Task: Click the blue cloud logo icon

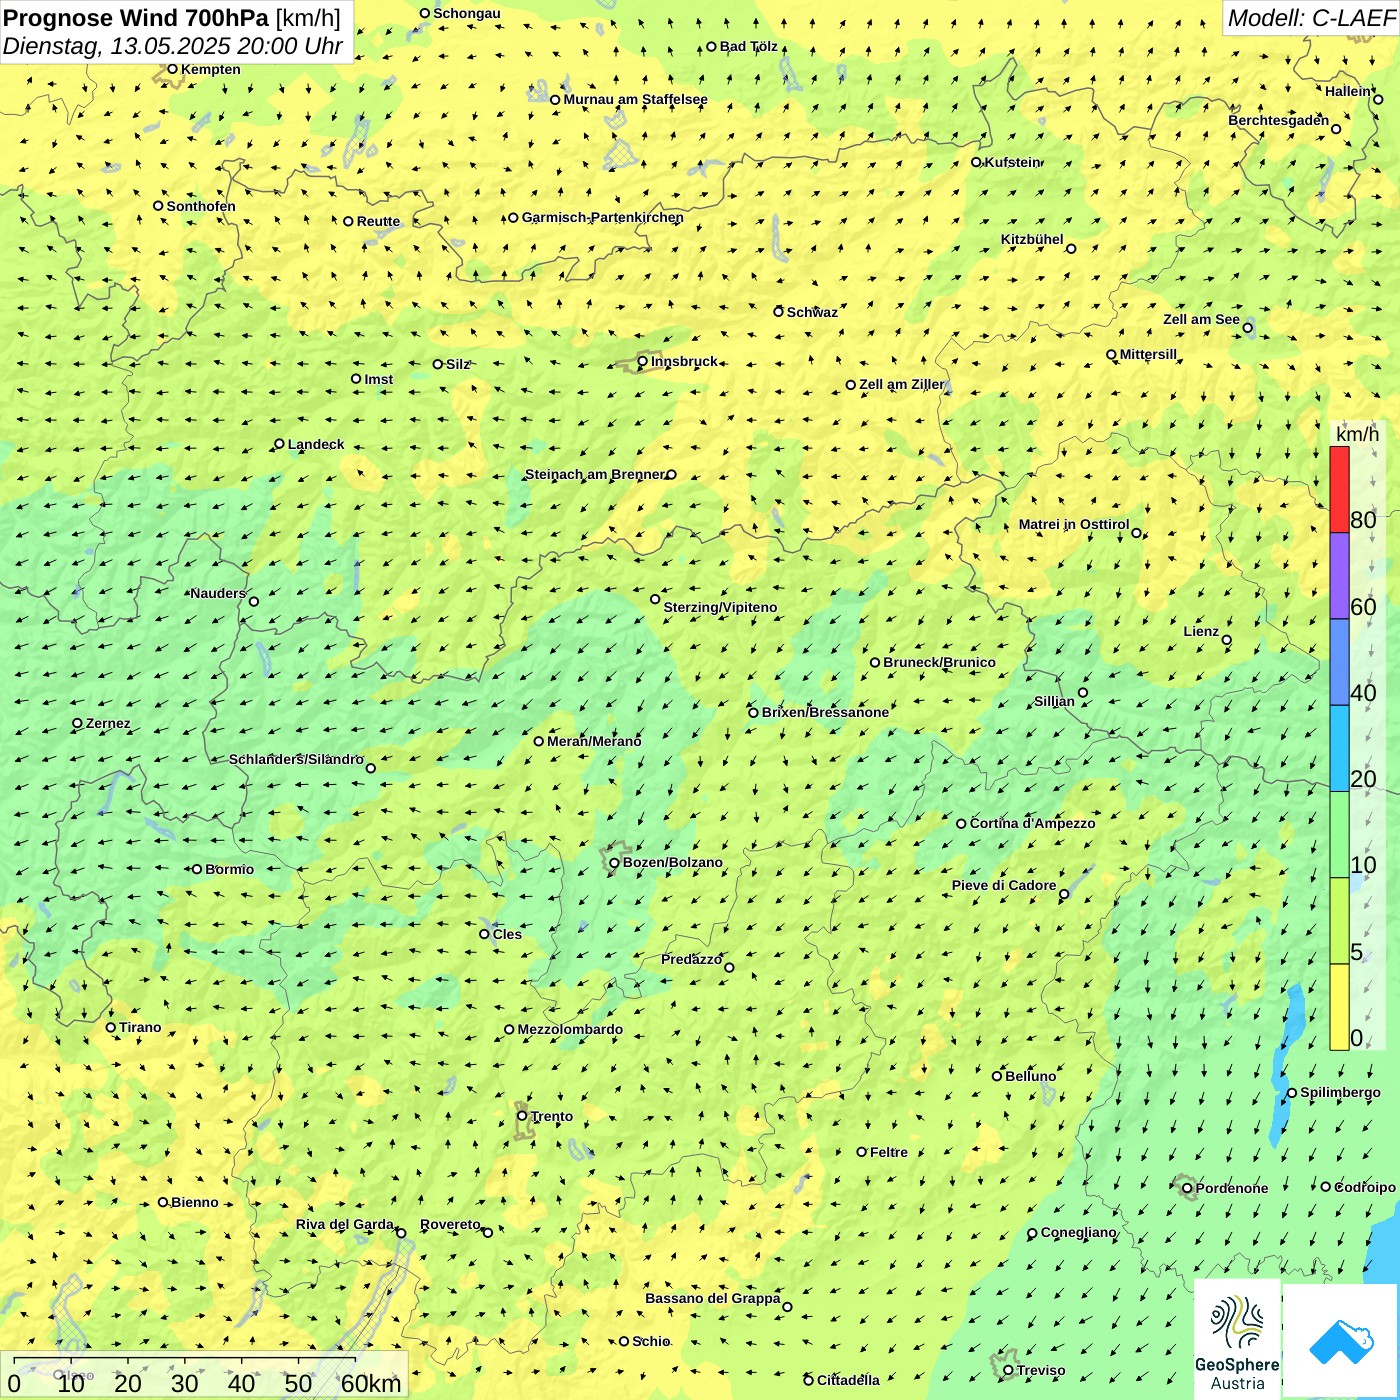Action: tap(1341, 1341)
